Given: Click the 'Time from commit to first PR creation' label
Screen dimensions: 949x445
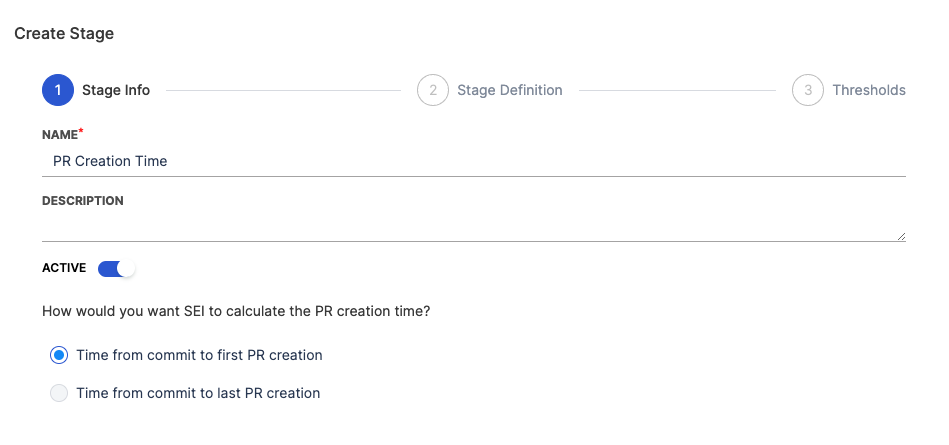Looking at the screenshot, I should [x=199, y=355].
